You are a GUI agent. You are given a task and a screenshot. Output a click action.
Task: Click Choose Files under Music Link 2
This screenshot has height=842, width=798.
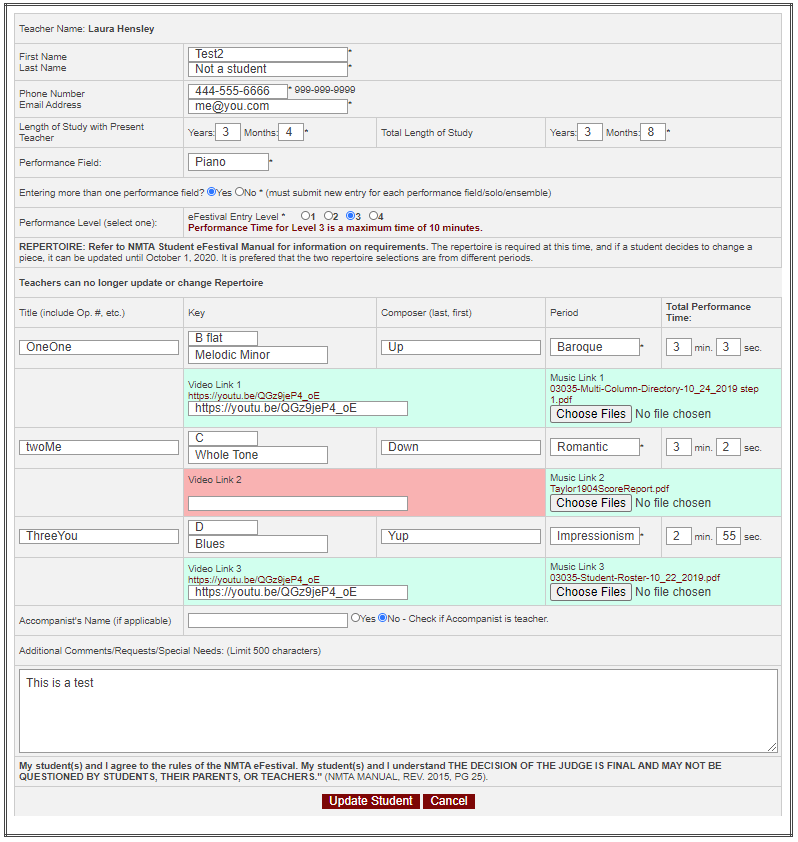point(591,503)
